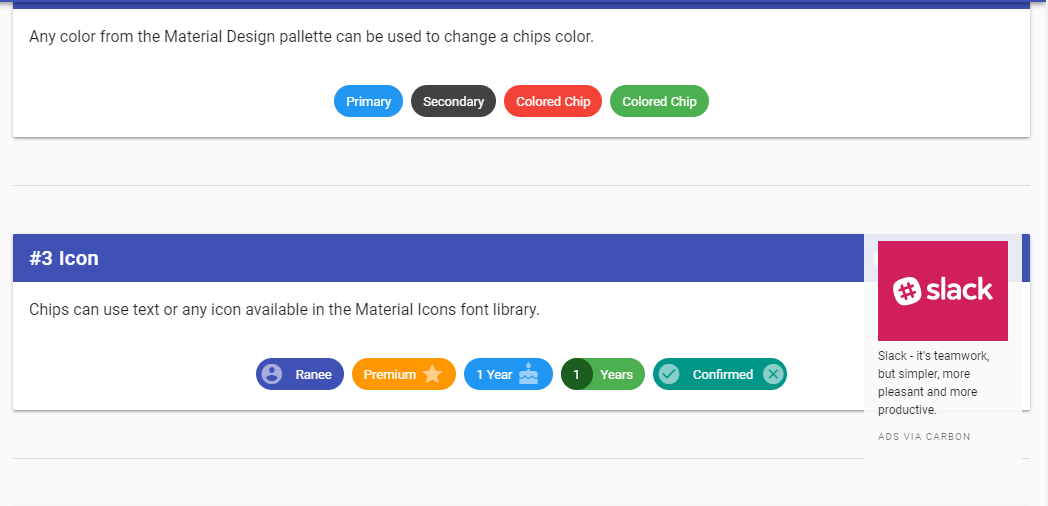Click the Years chip label
1048x506 pixels.
(616, 374)
